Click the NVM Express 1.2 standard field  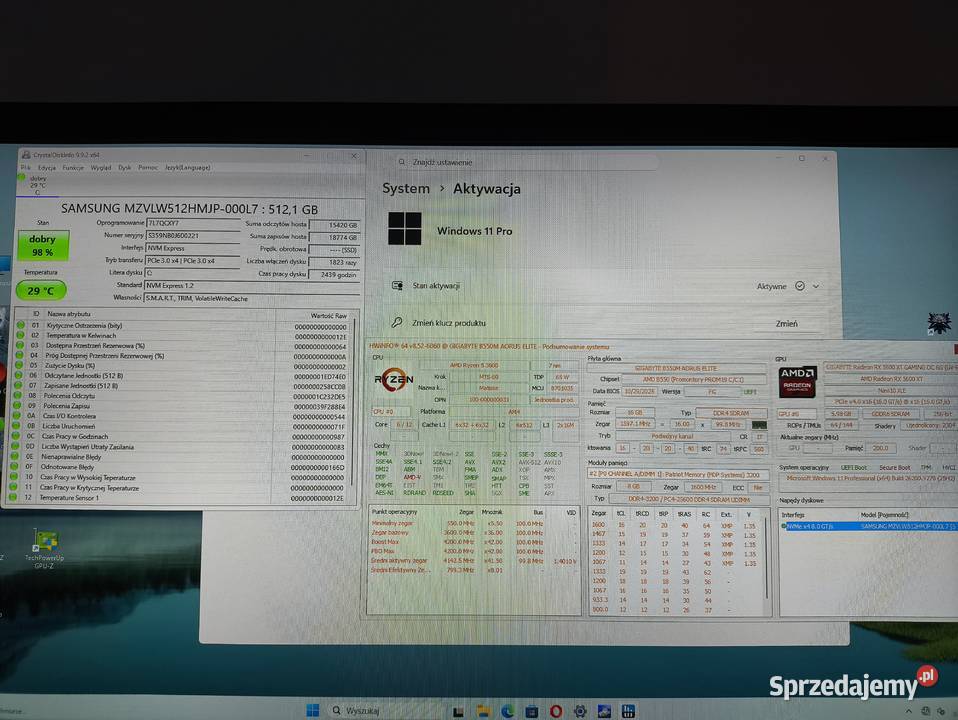(x=252, y=285)
